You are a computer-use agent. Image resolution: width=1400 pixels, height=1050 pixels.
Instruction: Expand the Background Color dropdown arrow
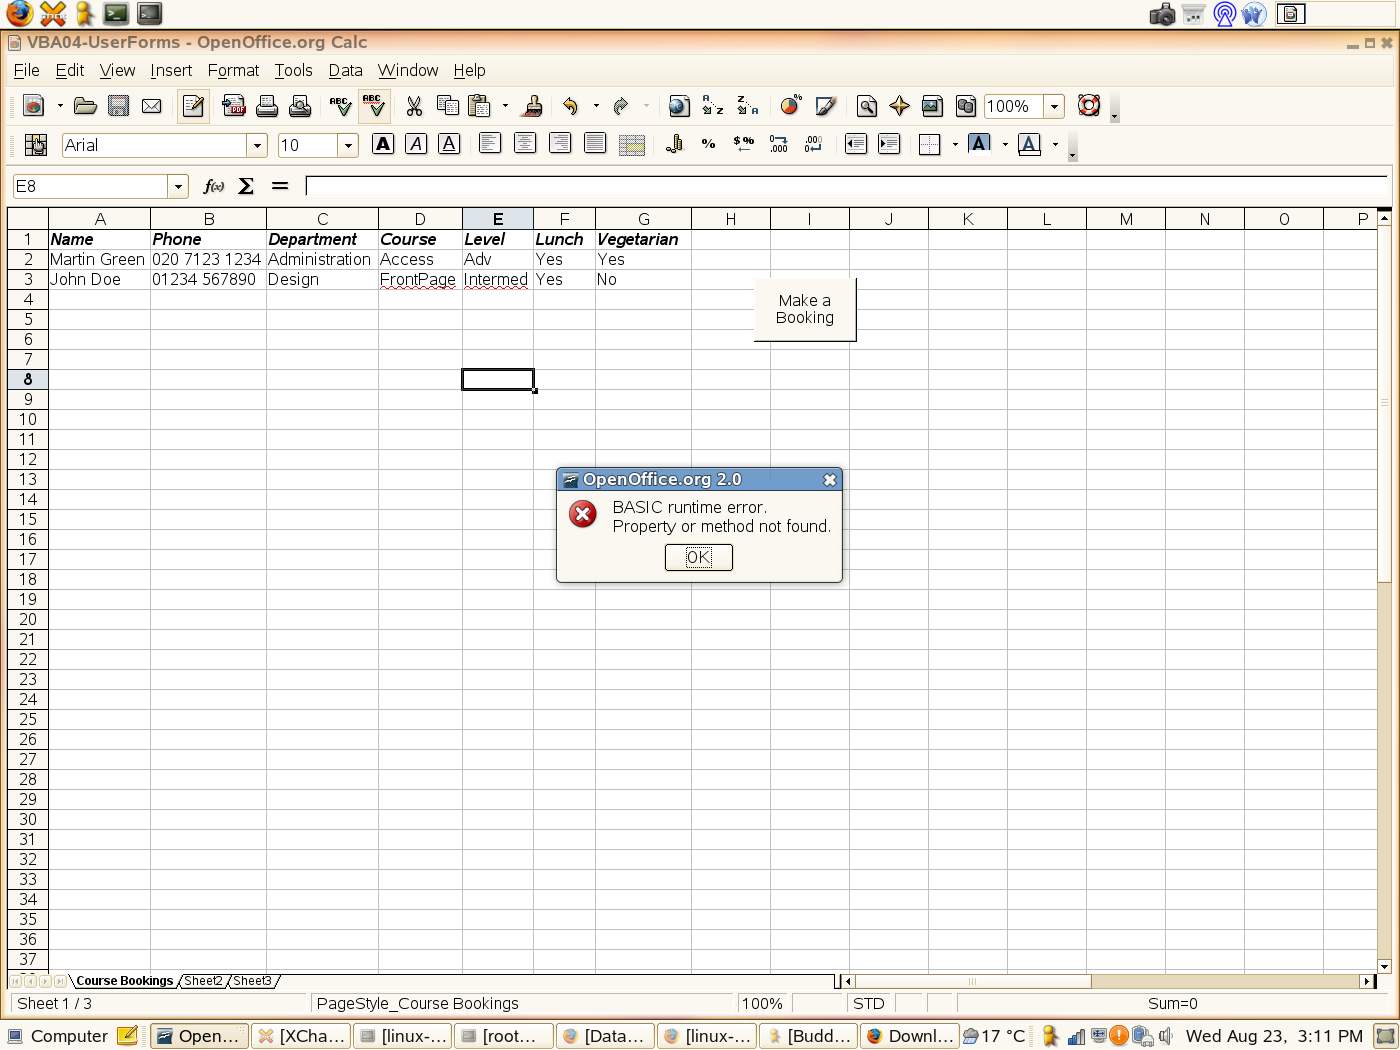click(1005, 145)
